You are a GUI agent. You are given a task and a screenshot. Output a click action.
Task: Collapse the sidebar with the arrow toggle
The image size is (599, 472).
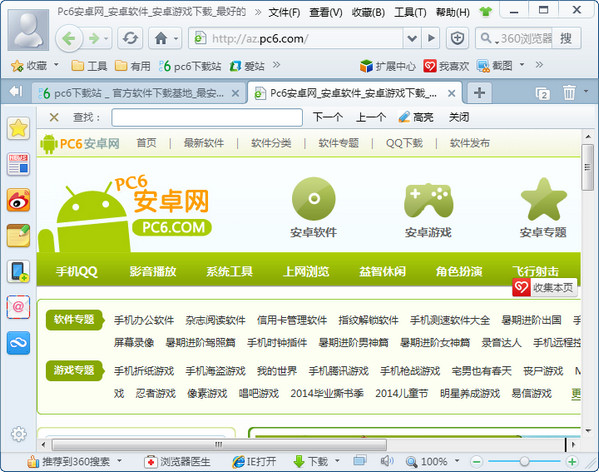(16, 92)
